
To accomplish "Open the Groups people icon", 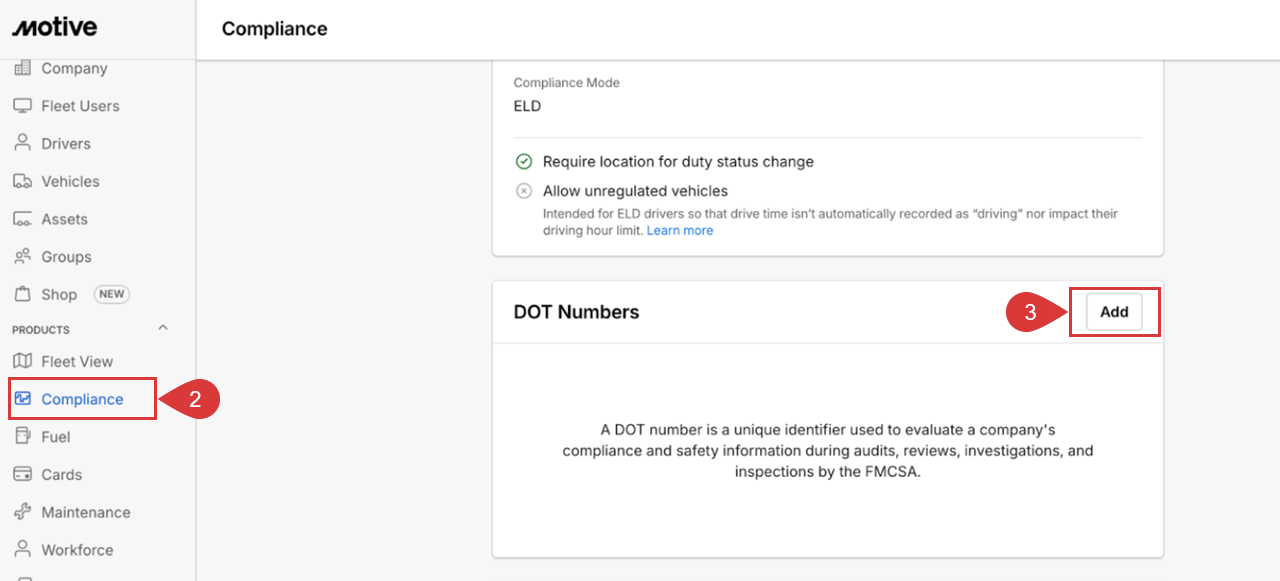I will pos(22,257).
